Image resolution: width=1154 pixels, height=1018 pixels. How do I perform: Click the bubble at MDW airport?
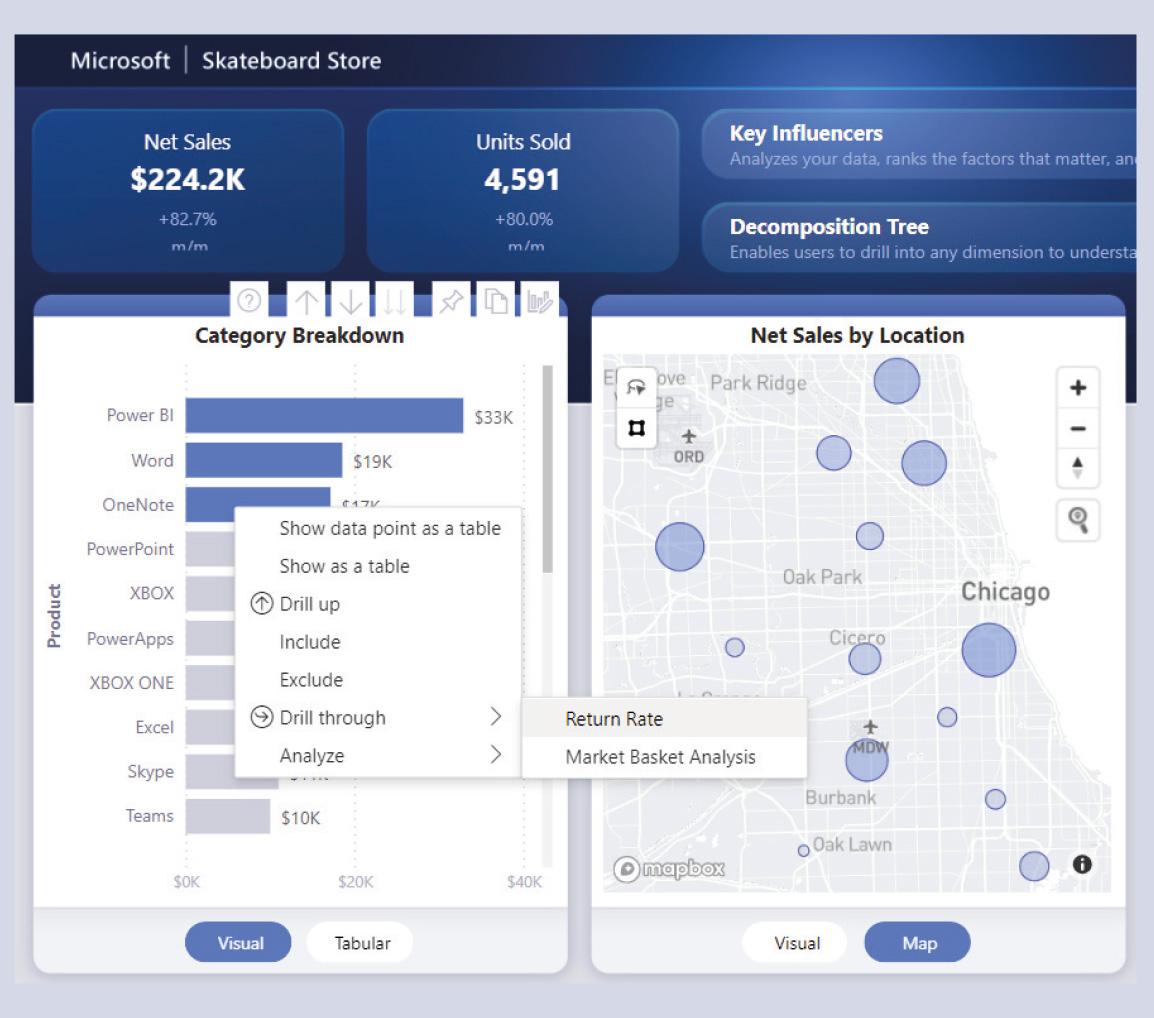(x=867, y=760)
